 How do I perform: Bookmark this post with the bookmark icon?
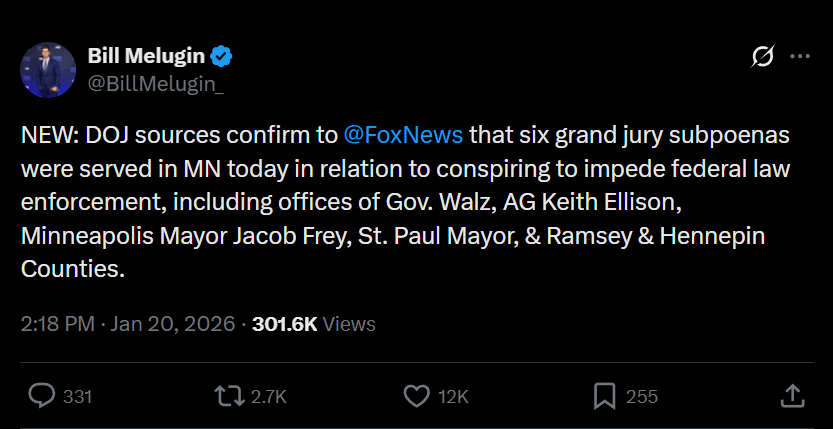[x=604, y=396]
